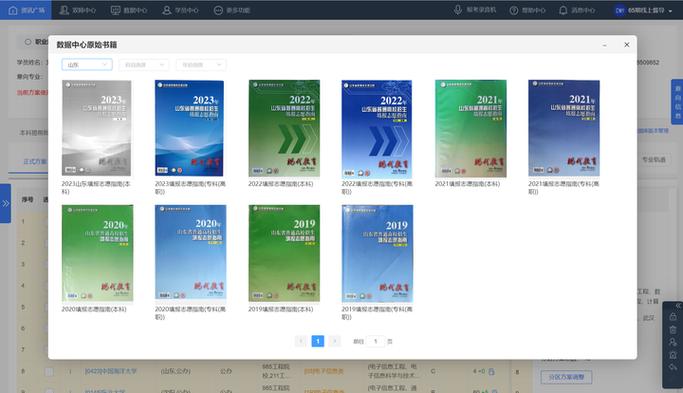Select the radio button beside 职业 in the background page
Image resolution: width=683 pixels, height=393 pixels.
28,42
